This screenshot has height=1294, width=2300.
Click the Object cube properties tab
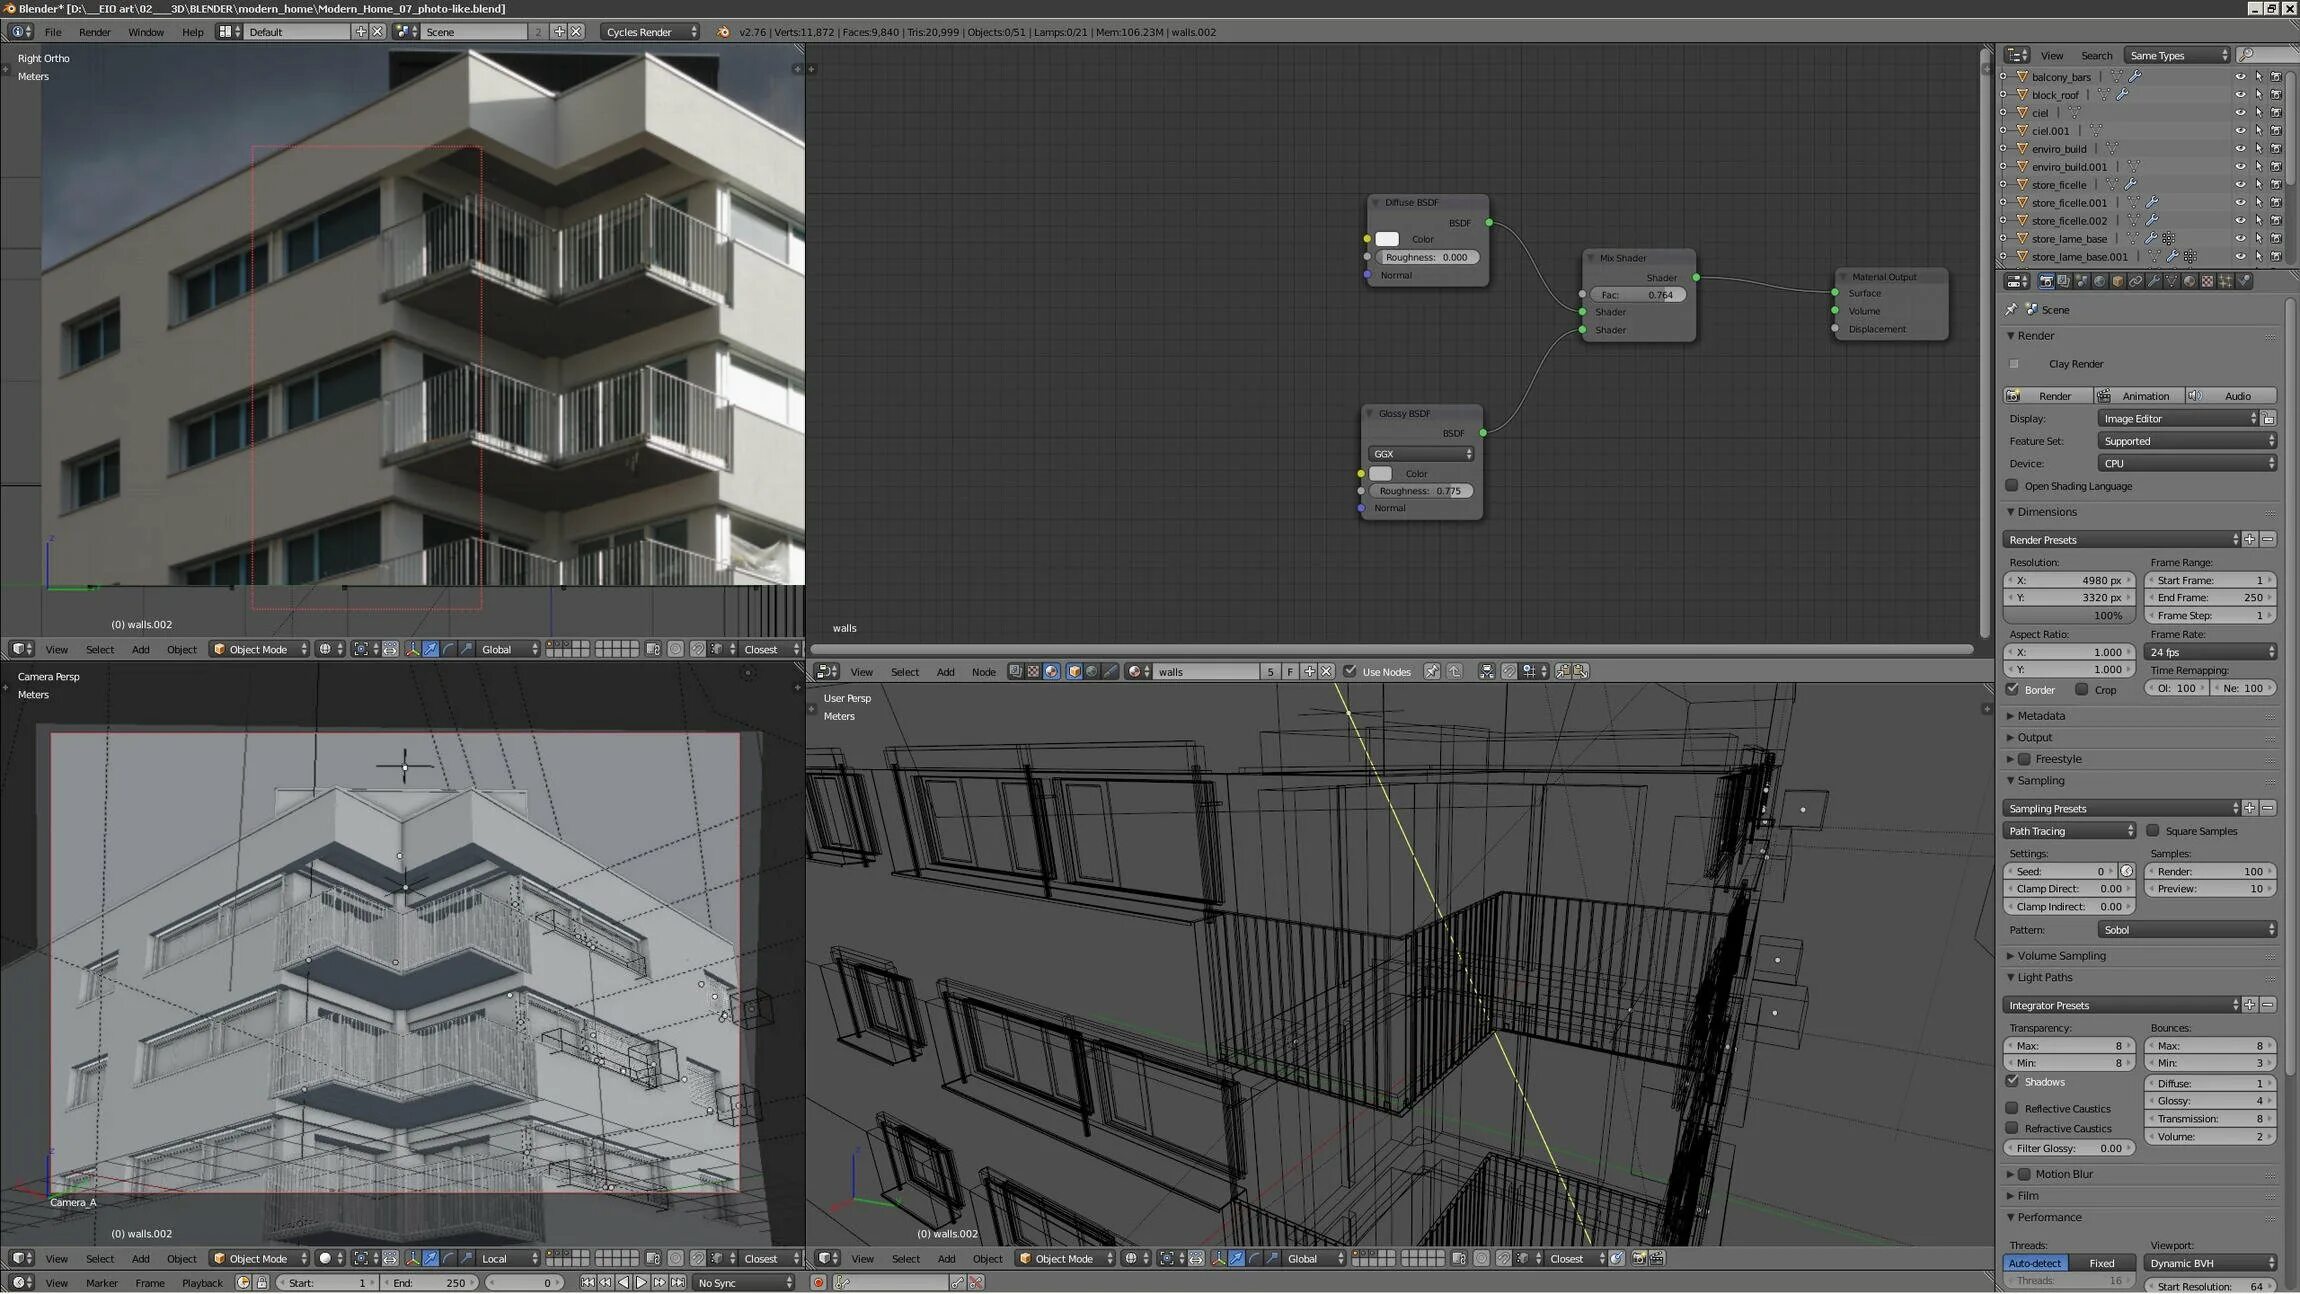[x=2117, y=281]
